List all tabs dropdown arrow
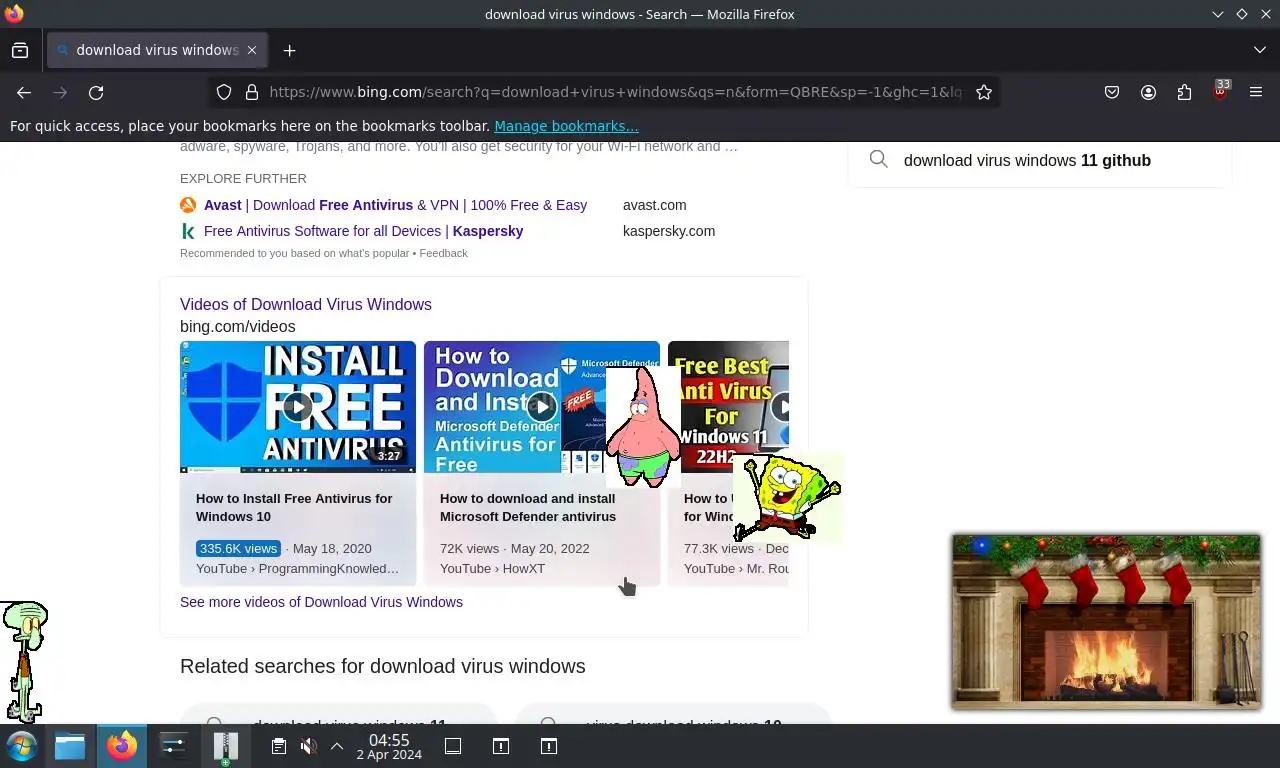Viewport: 1280px width, 768px height. tap(1259, 50)
